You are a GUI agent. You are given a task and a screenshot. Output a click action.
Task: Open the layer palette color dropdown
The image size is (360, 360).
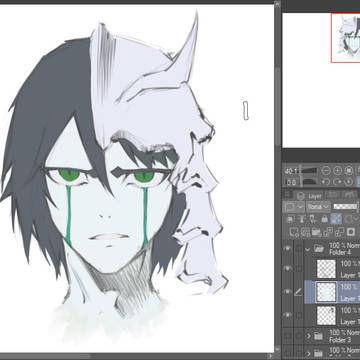click(294, 207)
